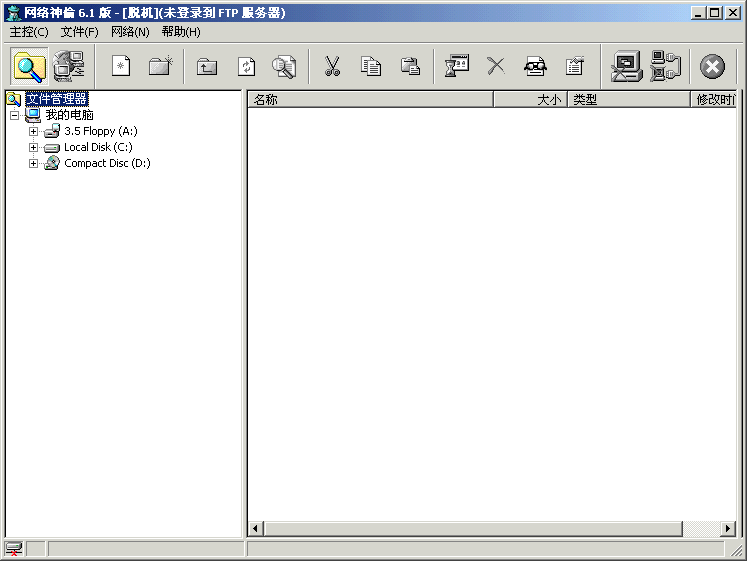Expand the Local Disk (C:) node

click(x=33, y=147)
